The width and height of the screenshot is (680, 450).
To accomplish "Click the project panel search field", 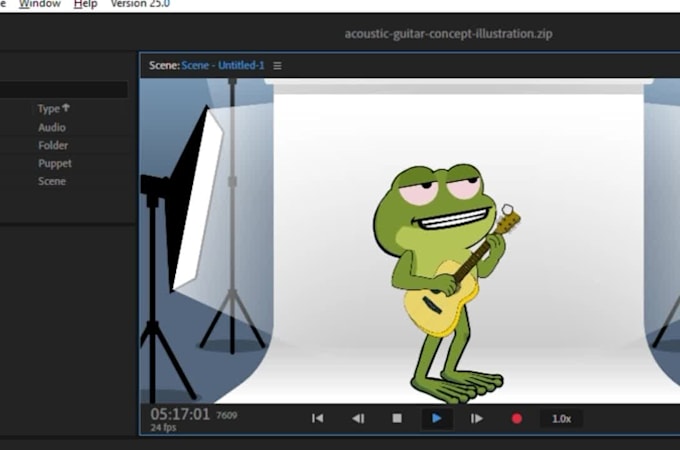I will point(64,89).
